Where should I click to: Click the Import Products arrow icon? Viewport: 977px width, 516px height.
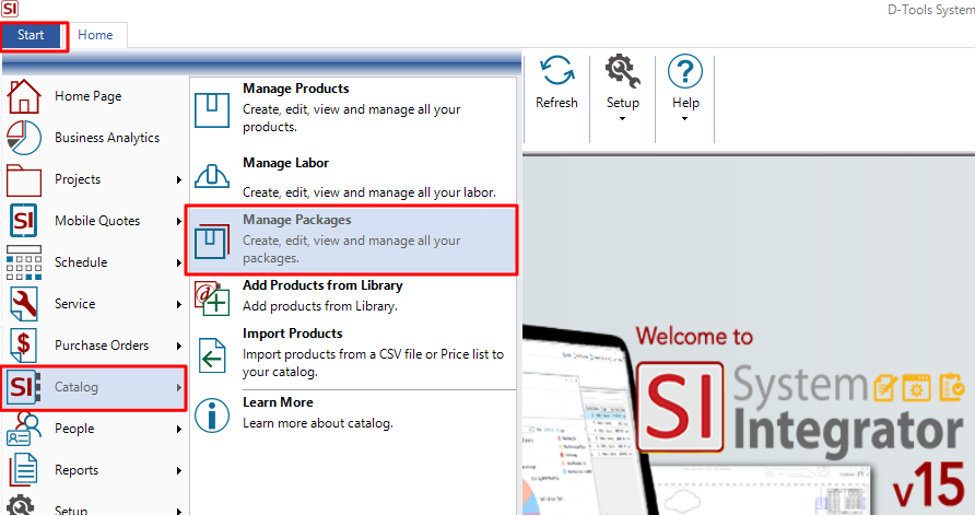(212, 356)
